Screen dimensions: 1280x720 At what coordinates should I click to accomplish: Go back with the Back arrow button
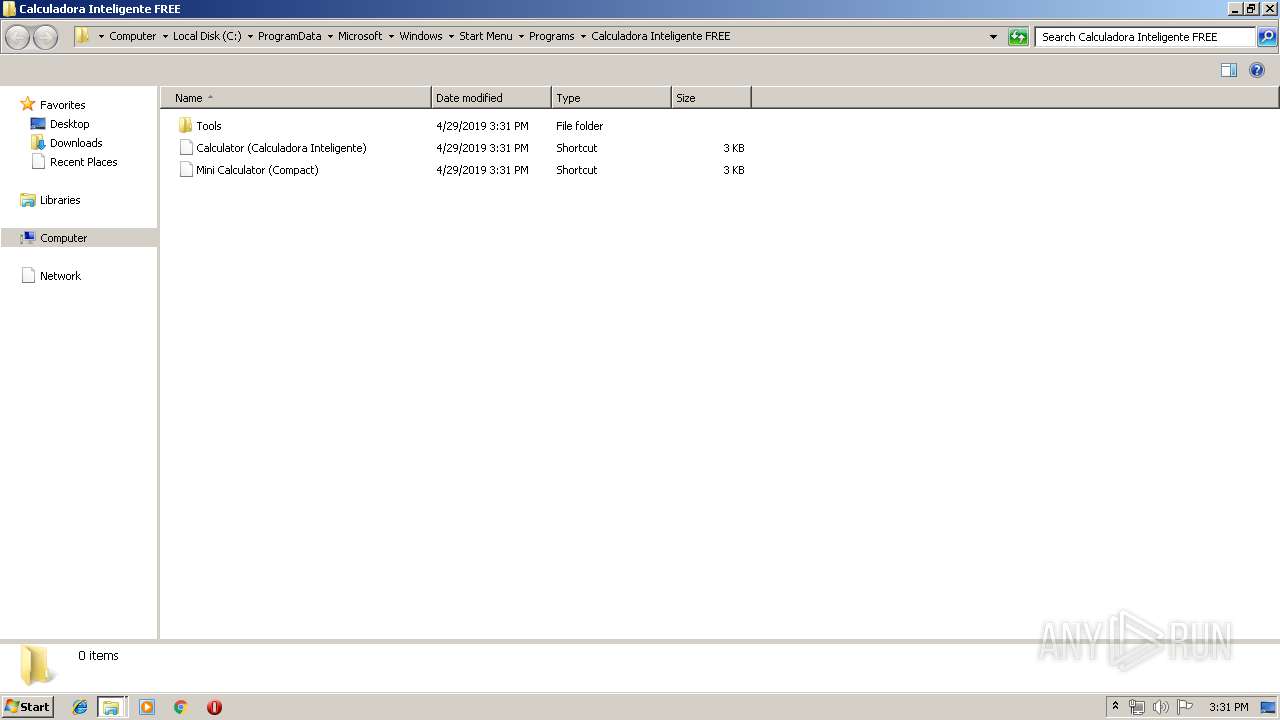click(x=17, y=37)
